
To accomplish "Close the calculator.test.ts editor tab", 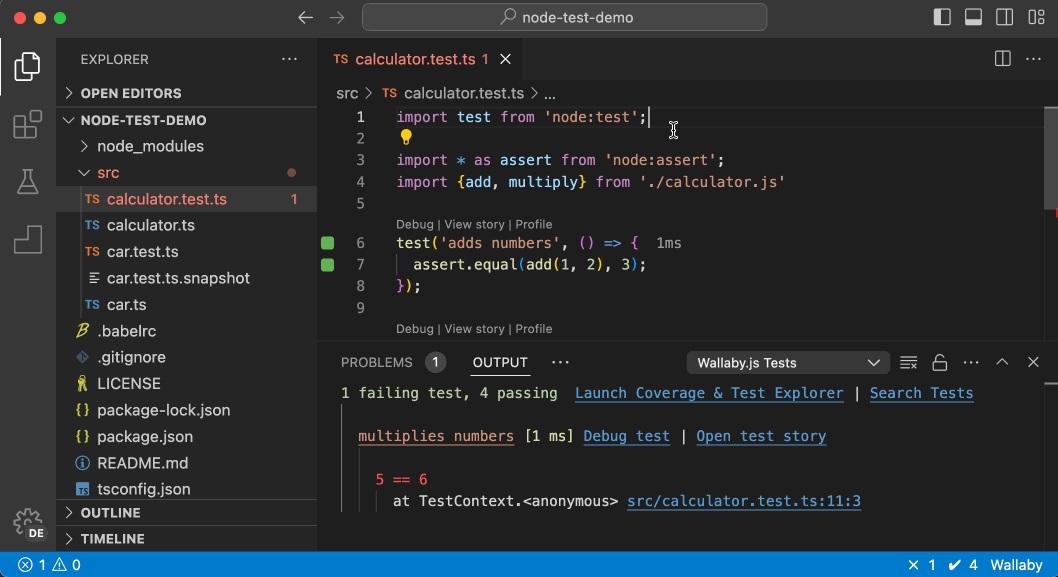I will coord(505,59).
